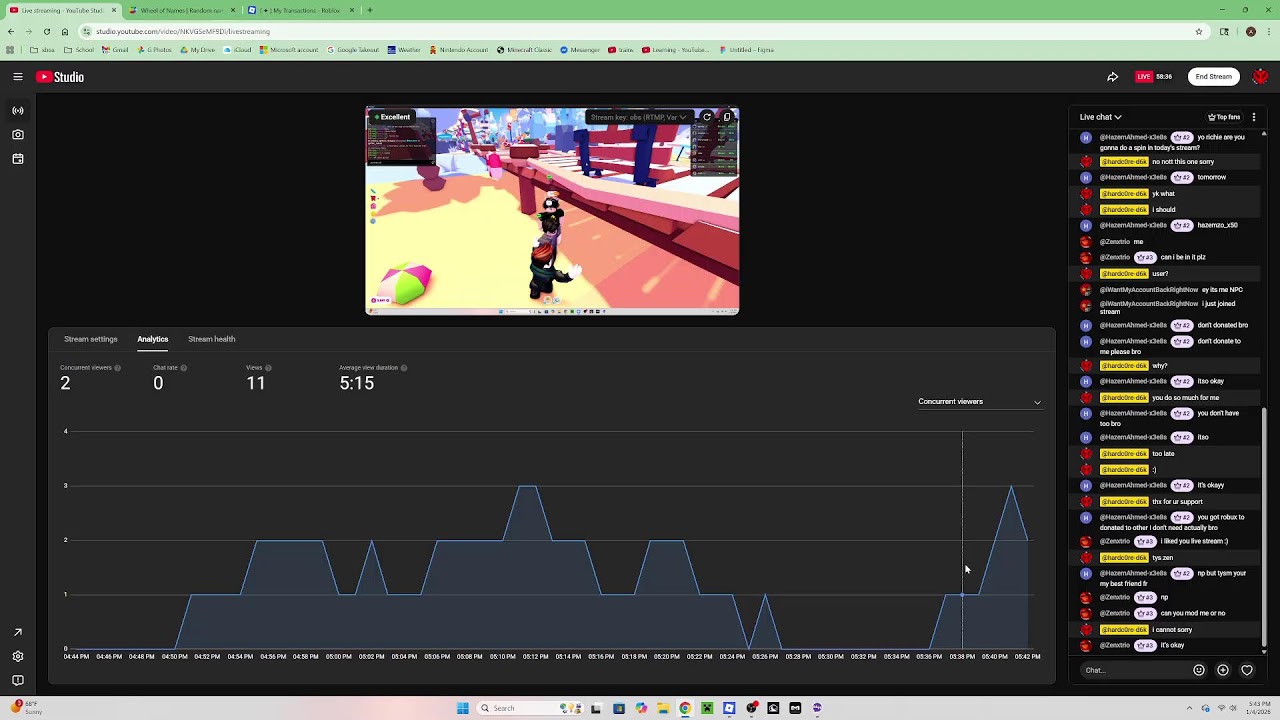Click the Excellent connection status badge
The width and height of the screenshot is (1280, 720).
391,117
